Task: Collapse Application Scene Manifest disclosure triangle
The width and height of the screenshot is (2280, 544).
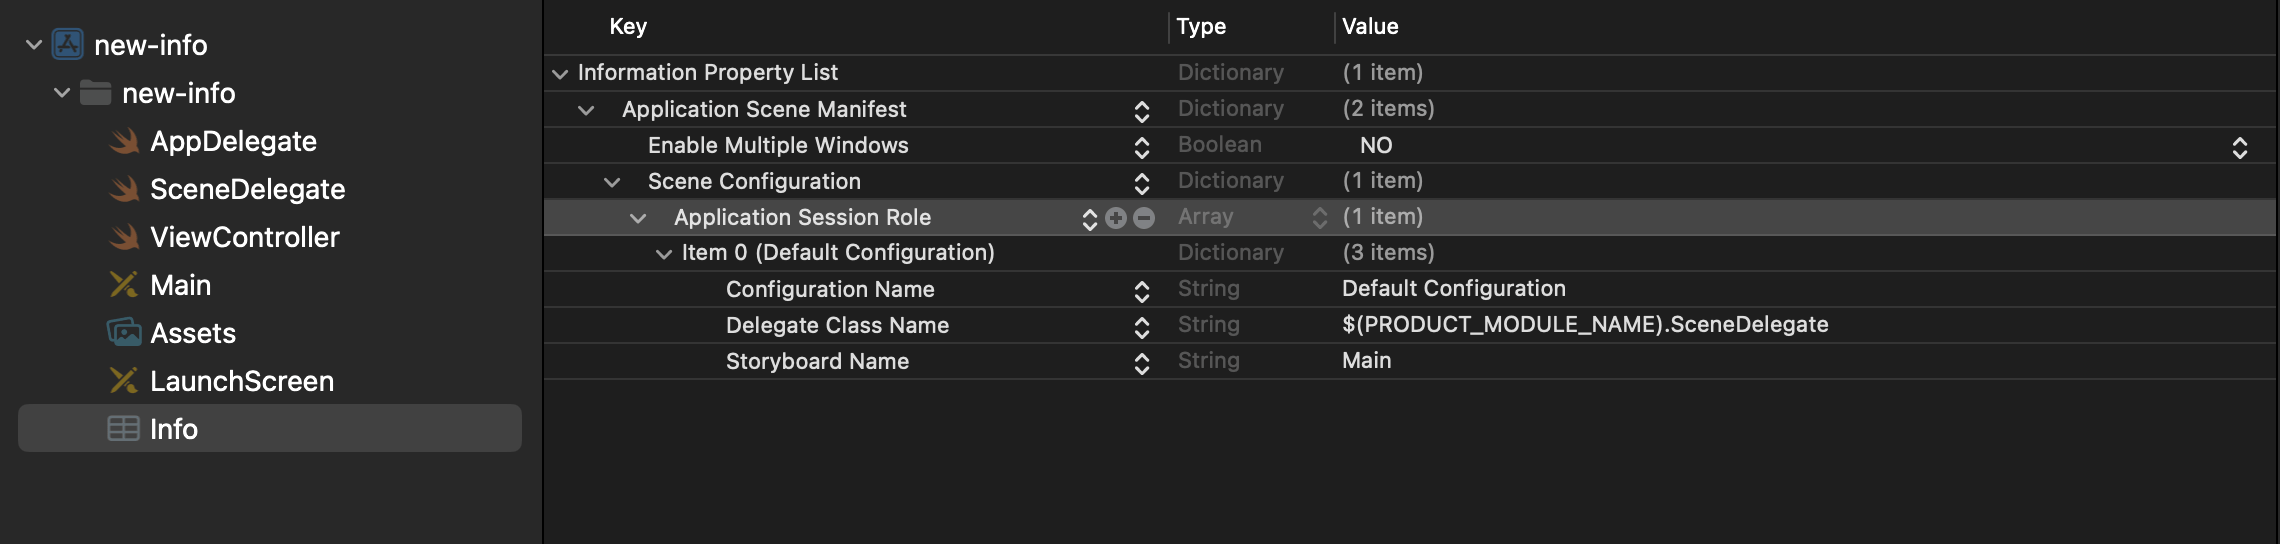Action: (x=587, y=110)
